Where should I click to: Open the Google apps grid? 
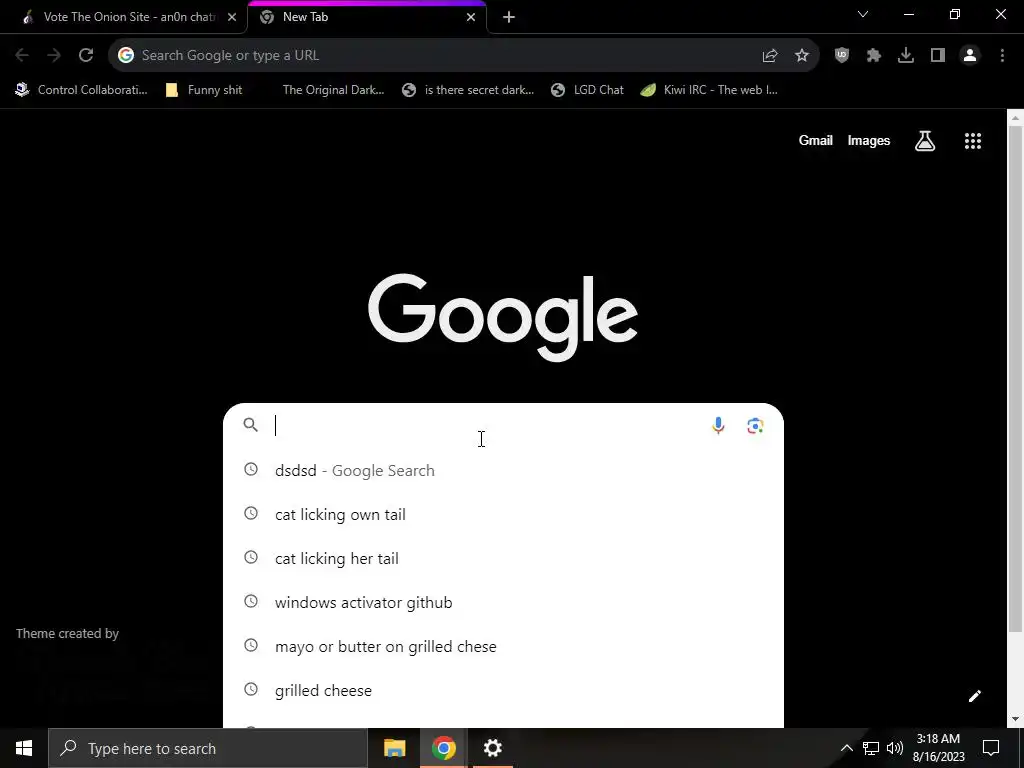tap(973, 140)
